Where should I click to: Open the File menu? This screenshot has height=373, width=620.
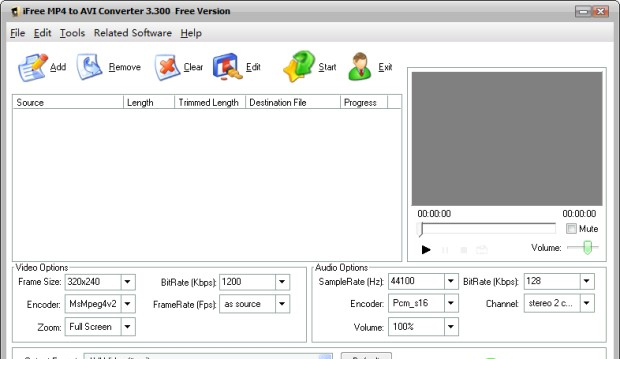[x=17, y=33]
